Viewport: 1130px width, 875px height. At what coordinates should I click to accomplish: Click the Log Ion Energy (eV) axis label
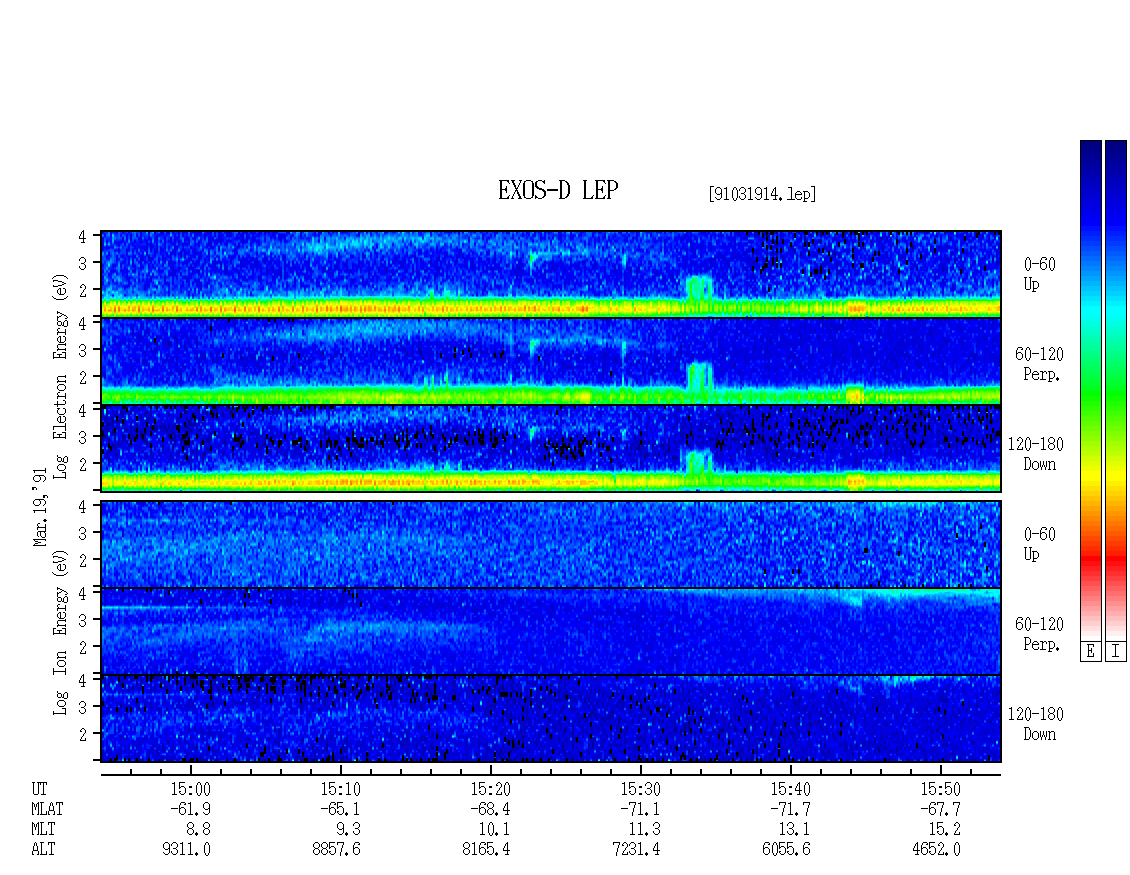click(61, 633)
